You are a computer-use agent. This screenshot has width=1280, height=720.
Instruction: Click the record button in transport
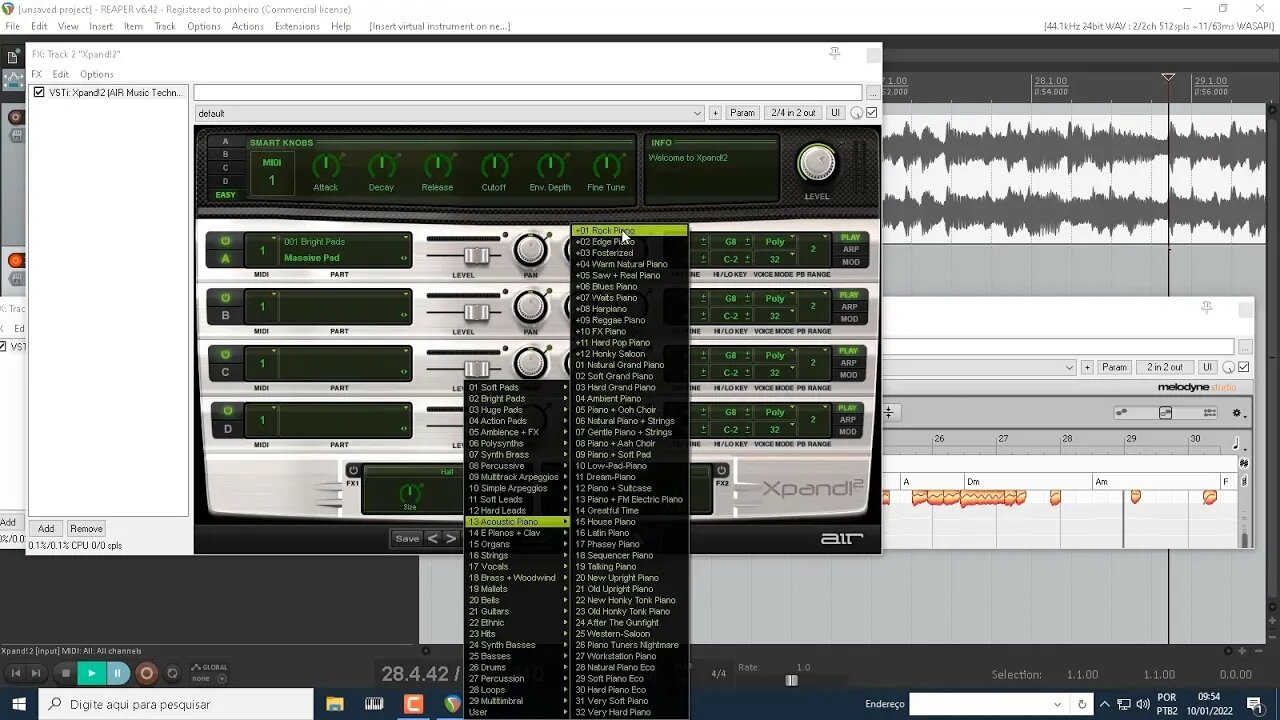[x=146, y=673]
